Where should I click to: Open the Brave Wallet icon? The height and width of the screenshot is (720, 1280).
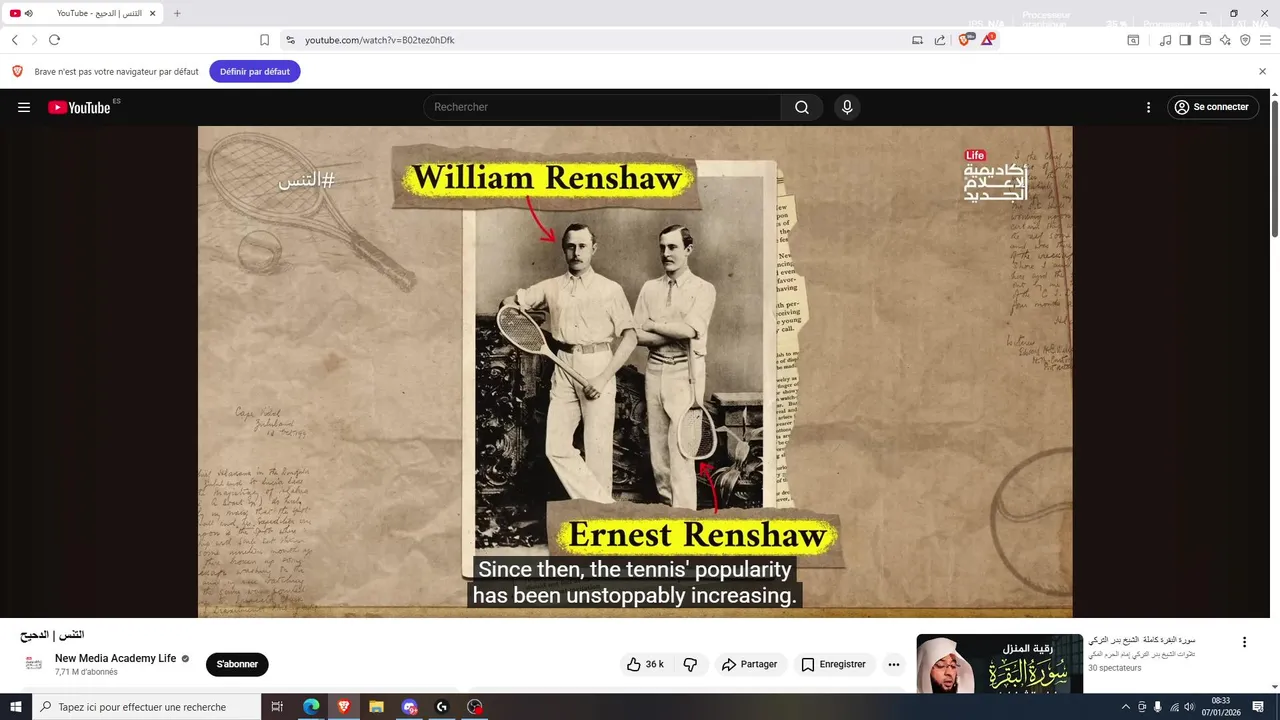point(1205,40)
